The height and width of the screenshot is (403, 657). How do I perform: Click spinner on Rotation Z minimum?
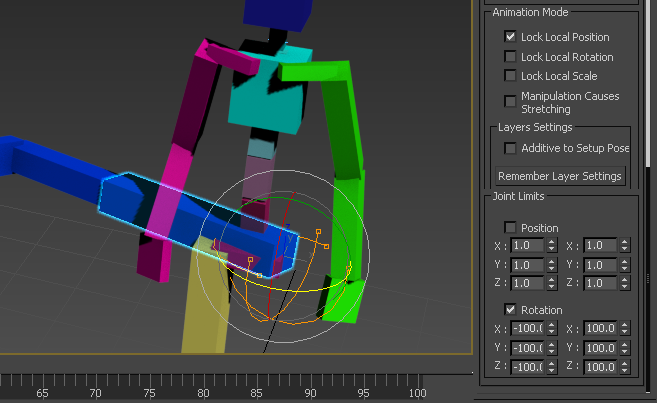pos(551,367)
